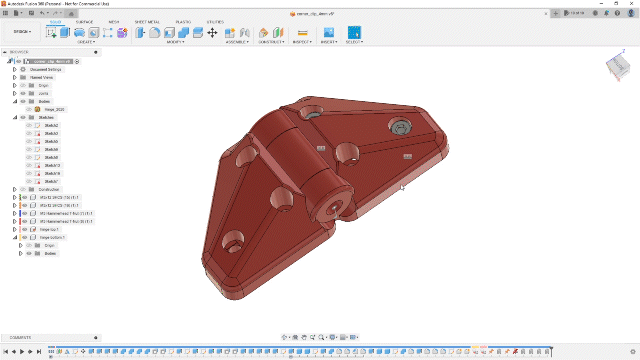Jump to the timeline end

click(x=39, y=351)
